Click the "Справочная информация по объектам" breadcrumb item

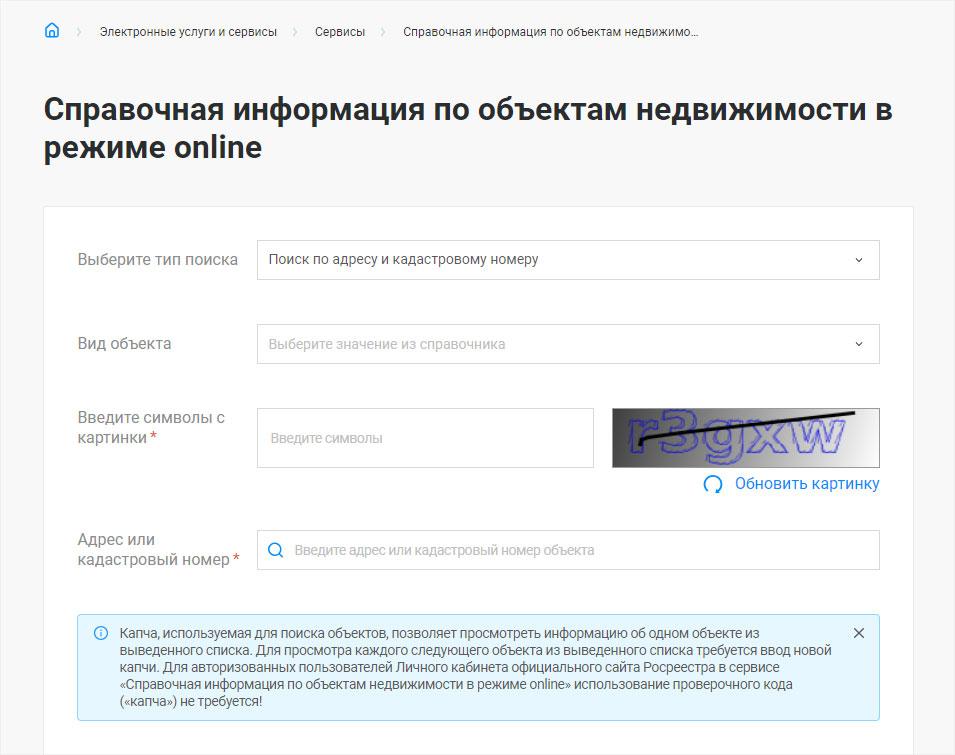(x=550, y=32)
